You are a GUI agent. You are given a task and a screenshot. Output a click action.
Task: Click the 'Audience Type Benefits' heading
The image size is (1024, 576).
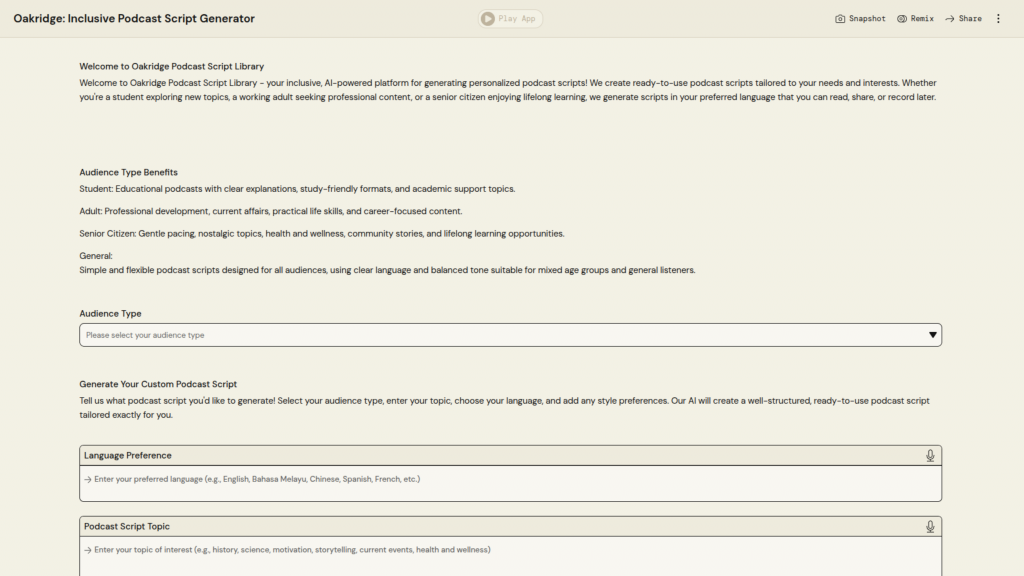point(128,172)
